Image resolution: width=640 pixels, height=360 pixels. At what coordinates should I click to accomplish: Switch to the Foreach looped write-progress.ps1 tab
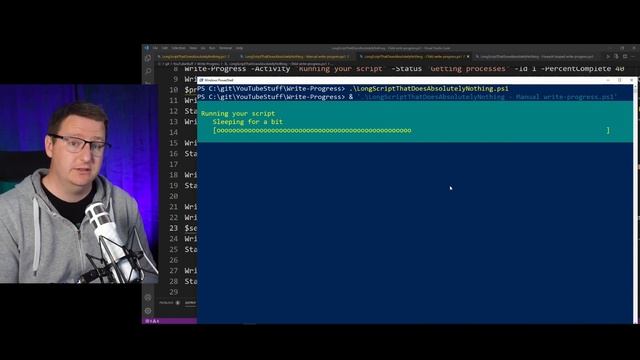[536, 57]
